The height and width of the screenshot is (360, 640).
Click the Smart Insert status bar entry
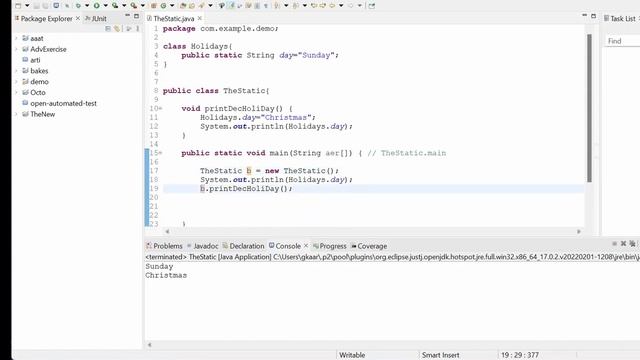(440, 355)
